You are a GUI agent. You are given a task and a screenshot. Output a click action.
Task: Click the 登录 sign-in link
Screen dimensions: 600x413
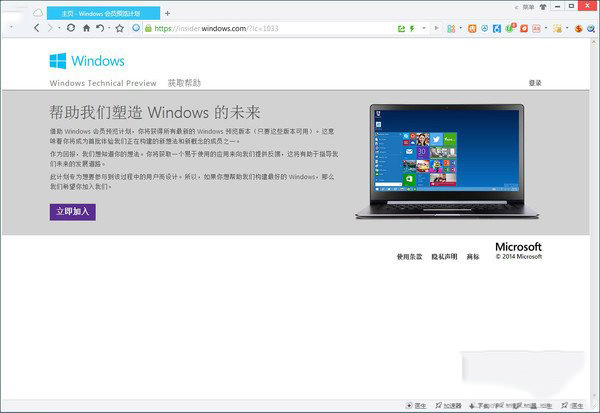535,83
